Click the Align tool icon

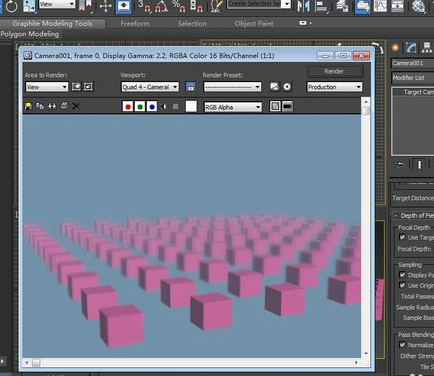(x=322, y=6)
